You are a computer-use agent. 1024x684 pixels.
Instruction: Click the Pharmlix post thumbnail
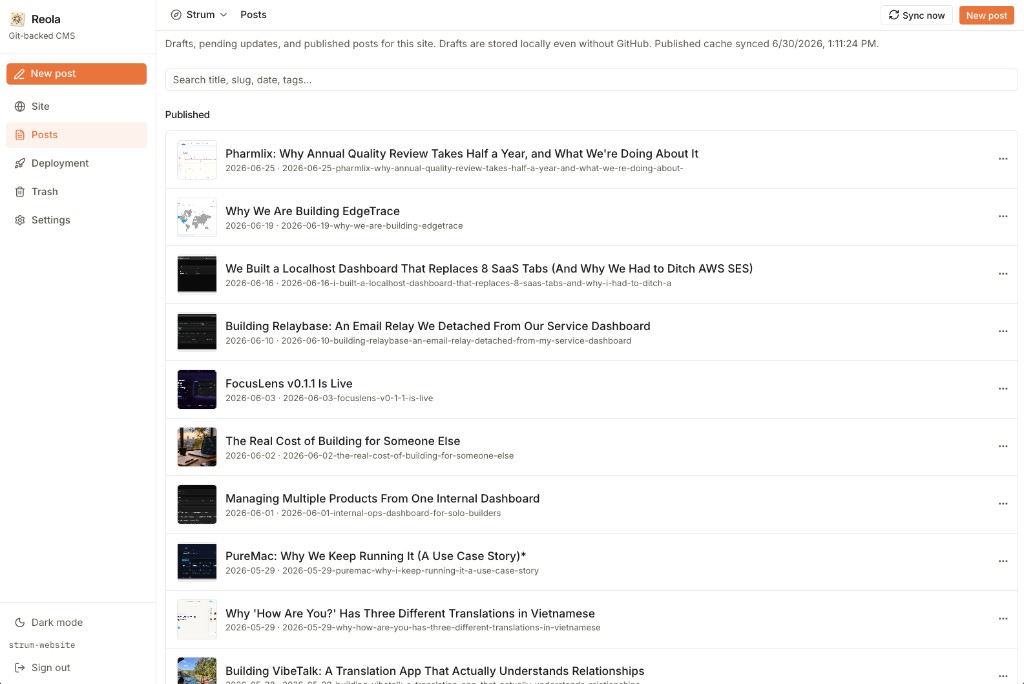click(197, 159)
